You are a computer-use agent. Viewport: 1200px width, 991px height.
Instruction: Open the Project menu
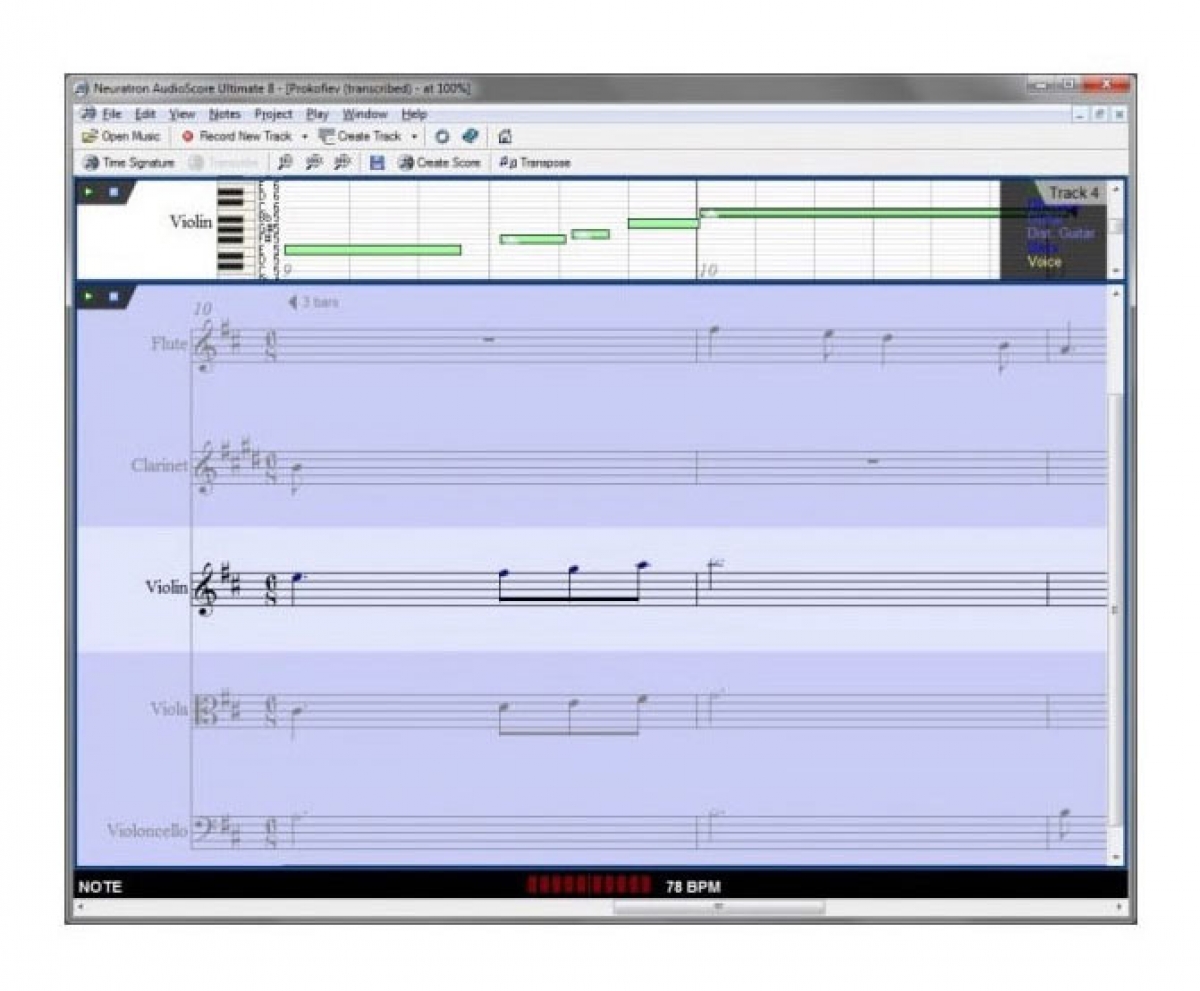click(x=273, y=115)
